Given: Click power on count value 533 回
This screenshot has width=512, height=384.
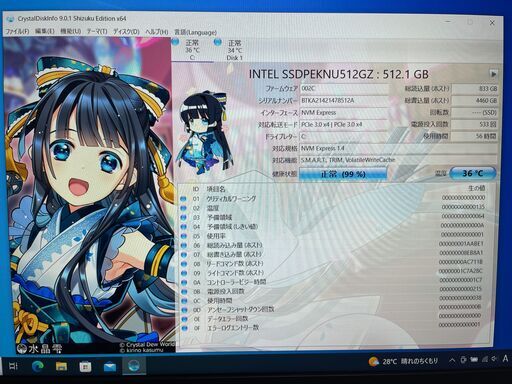Looking at the screenshot, I should (x=475, y=124).
